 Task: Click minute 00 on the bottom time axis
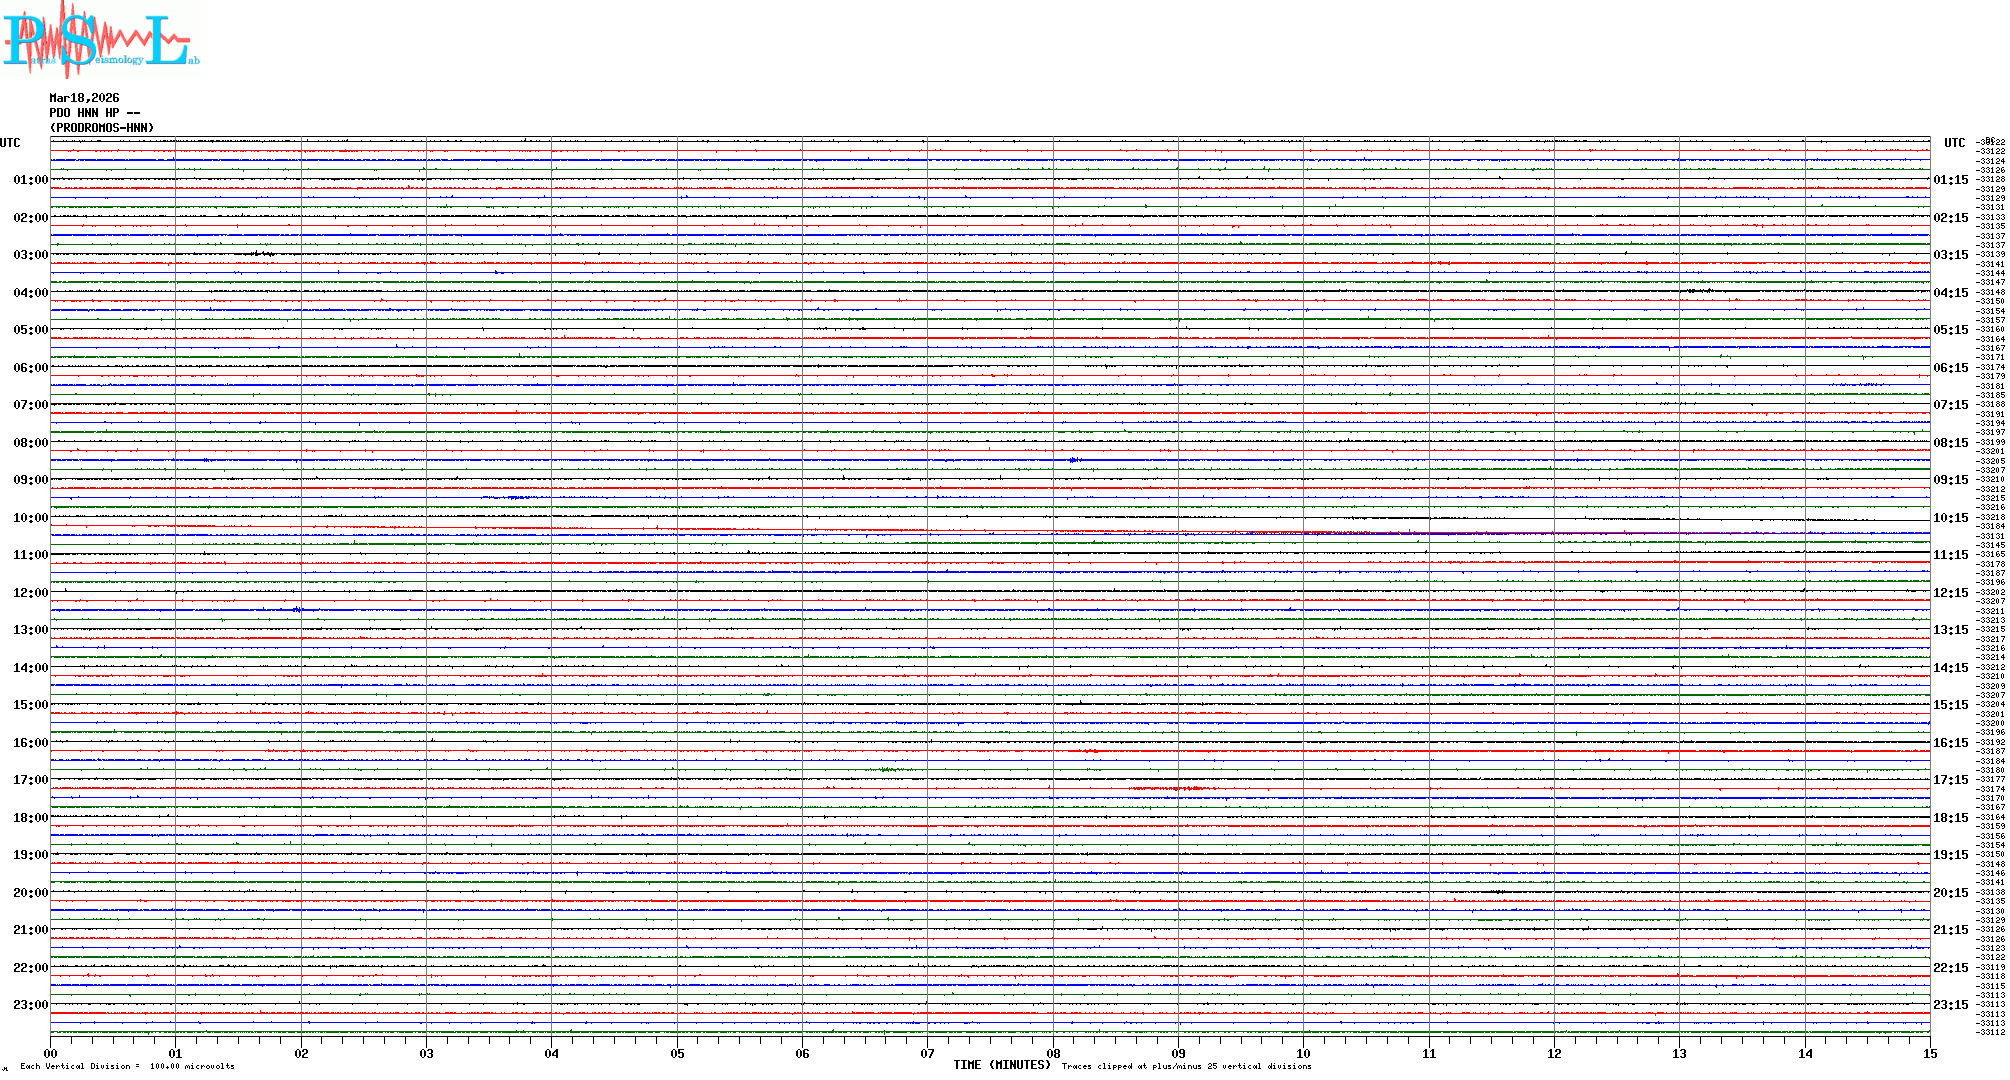pyautogui.click(x=51, y=1054)
